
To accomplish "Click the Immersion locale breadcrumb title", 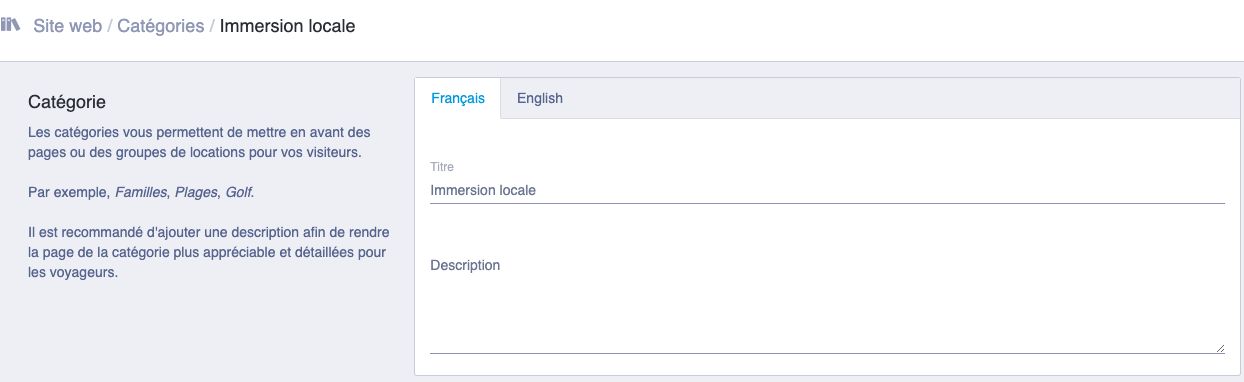I will pyautogui.click(x=287, y=26).
